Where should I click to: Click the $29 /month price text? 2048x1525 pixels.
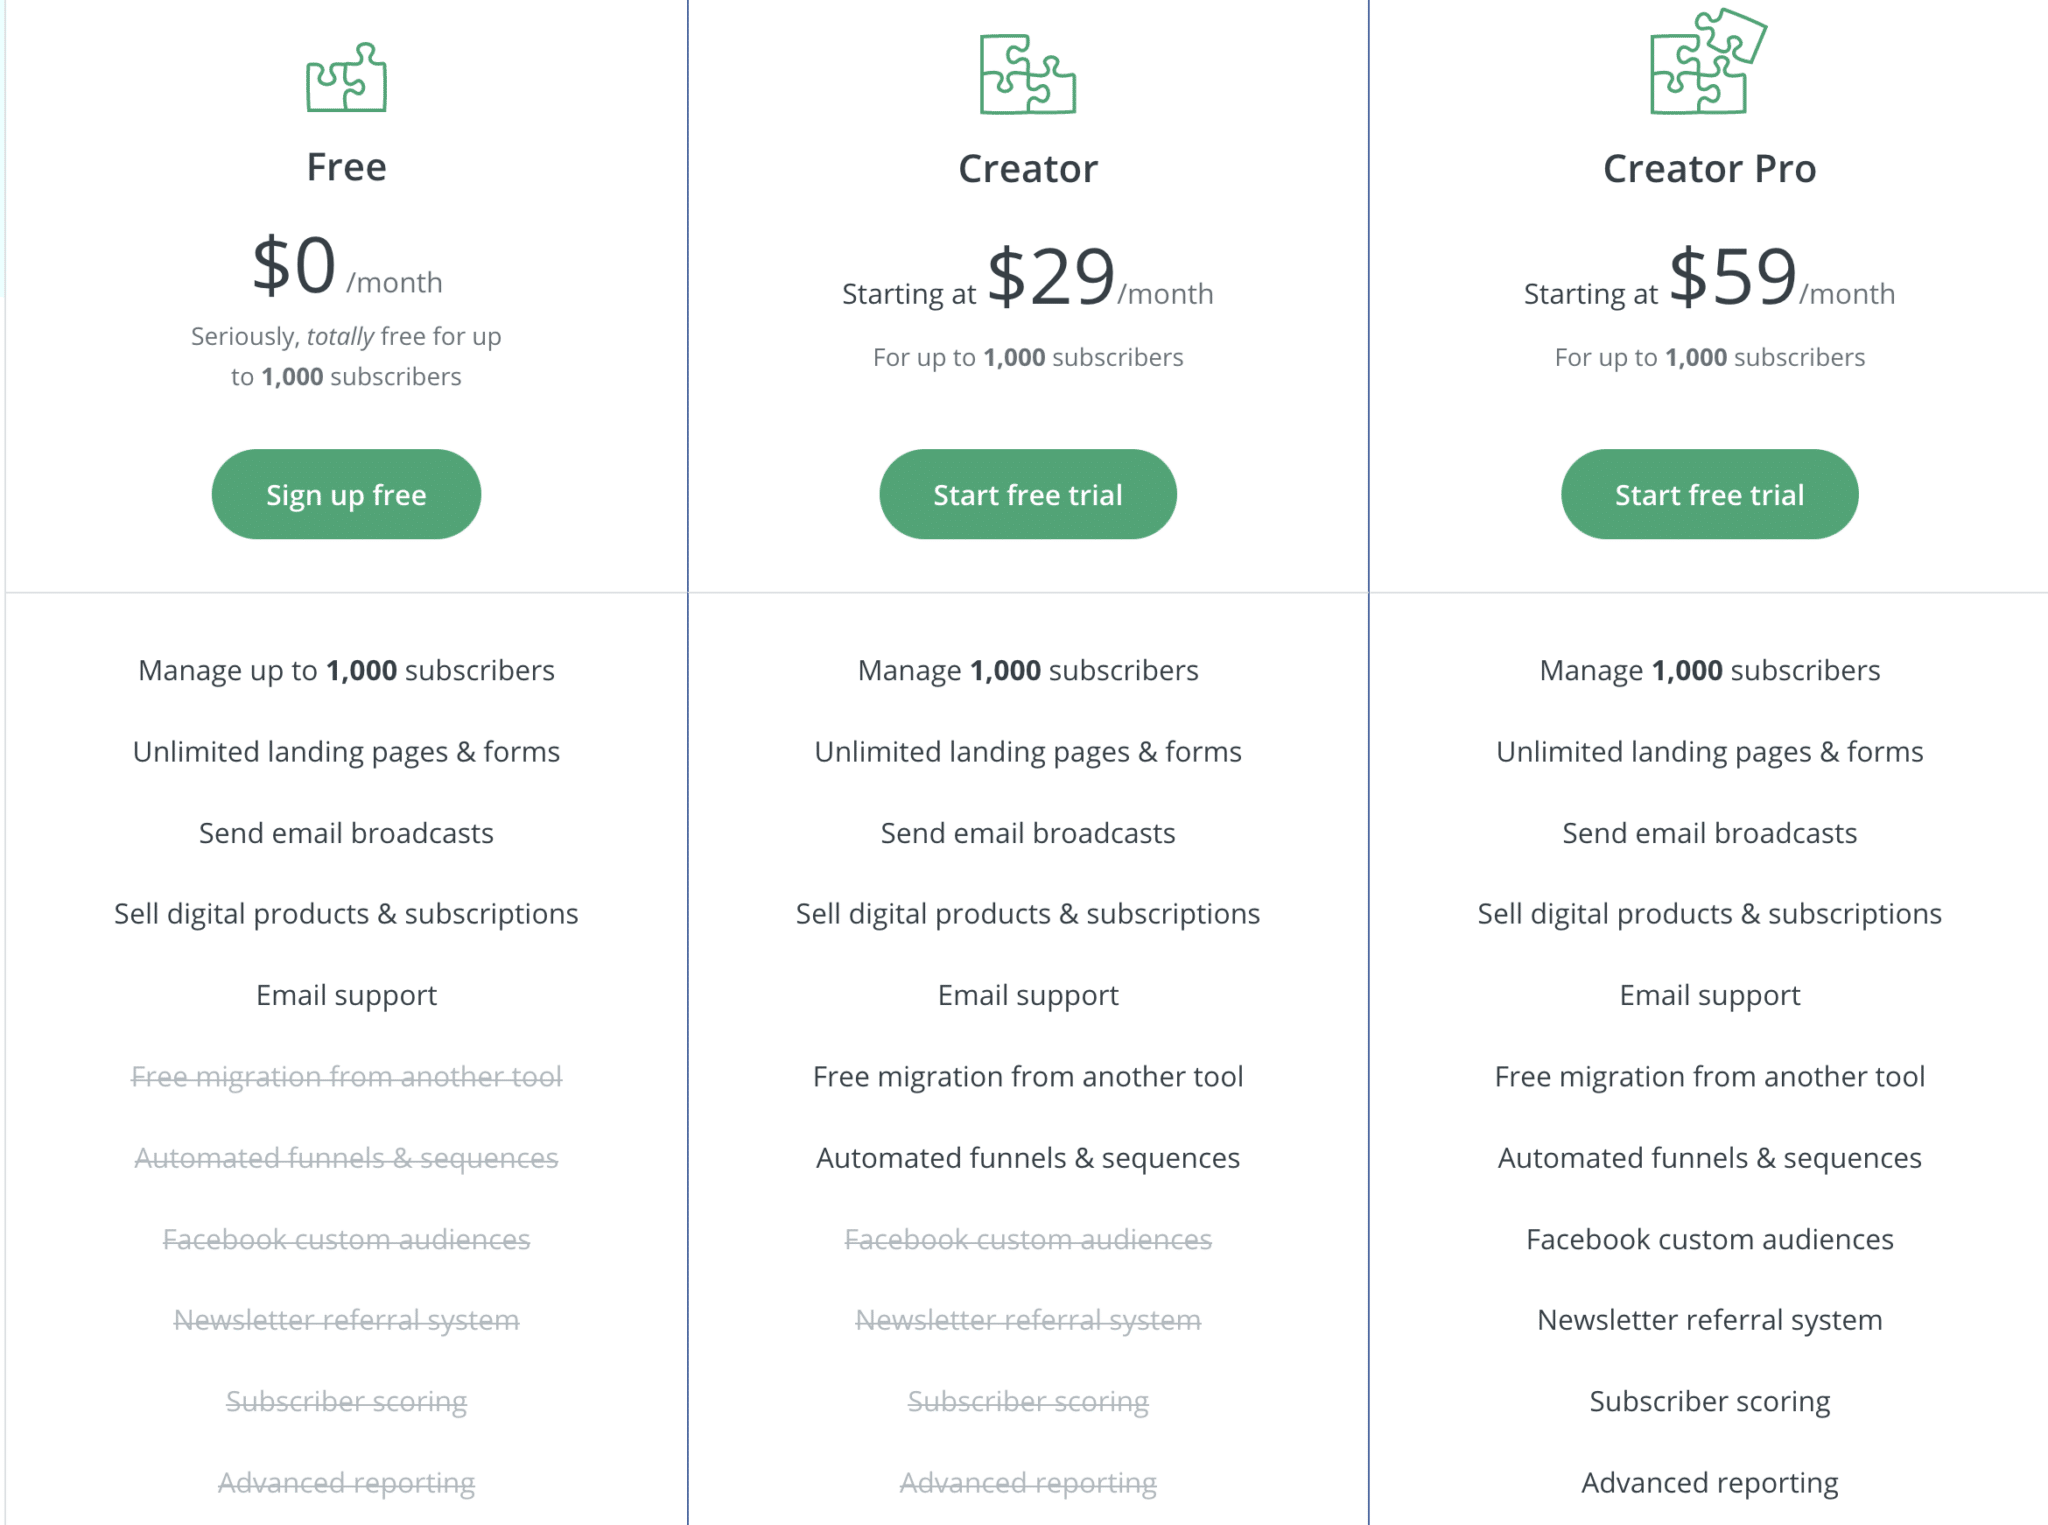pyautogui.click(x=1028, y=278)
